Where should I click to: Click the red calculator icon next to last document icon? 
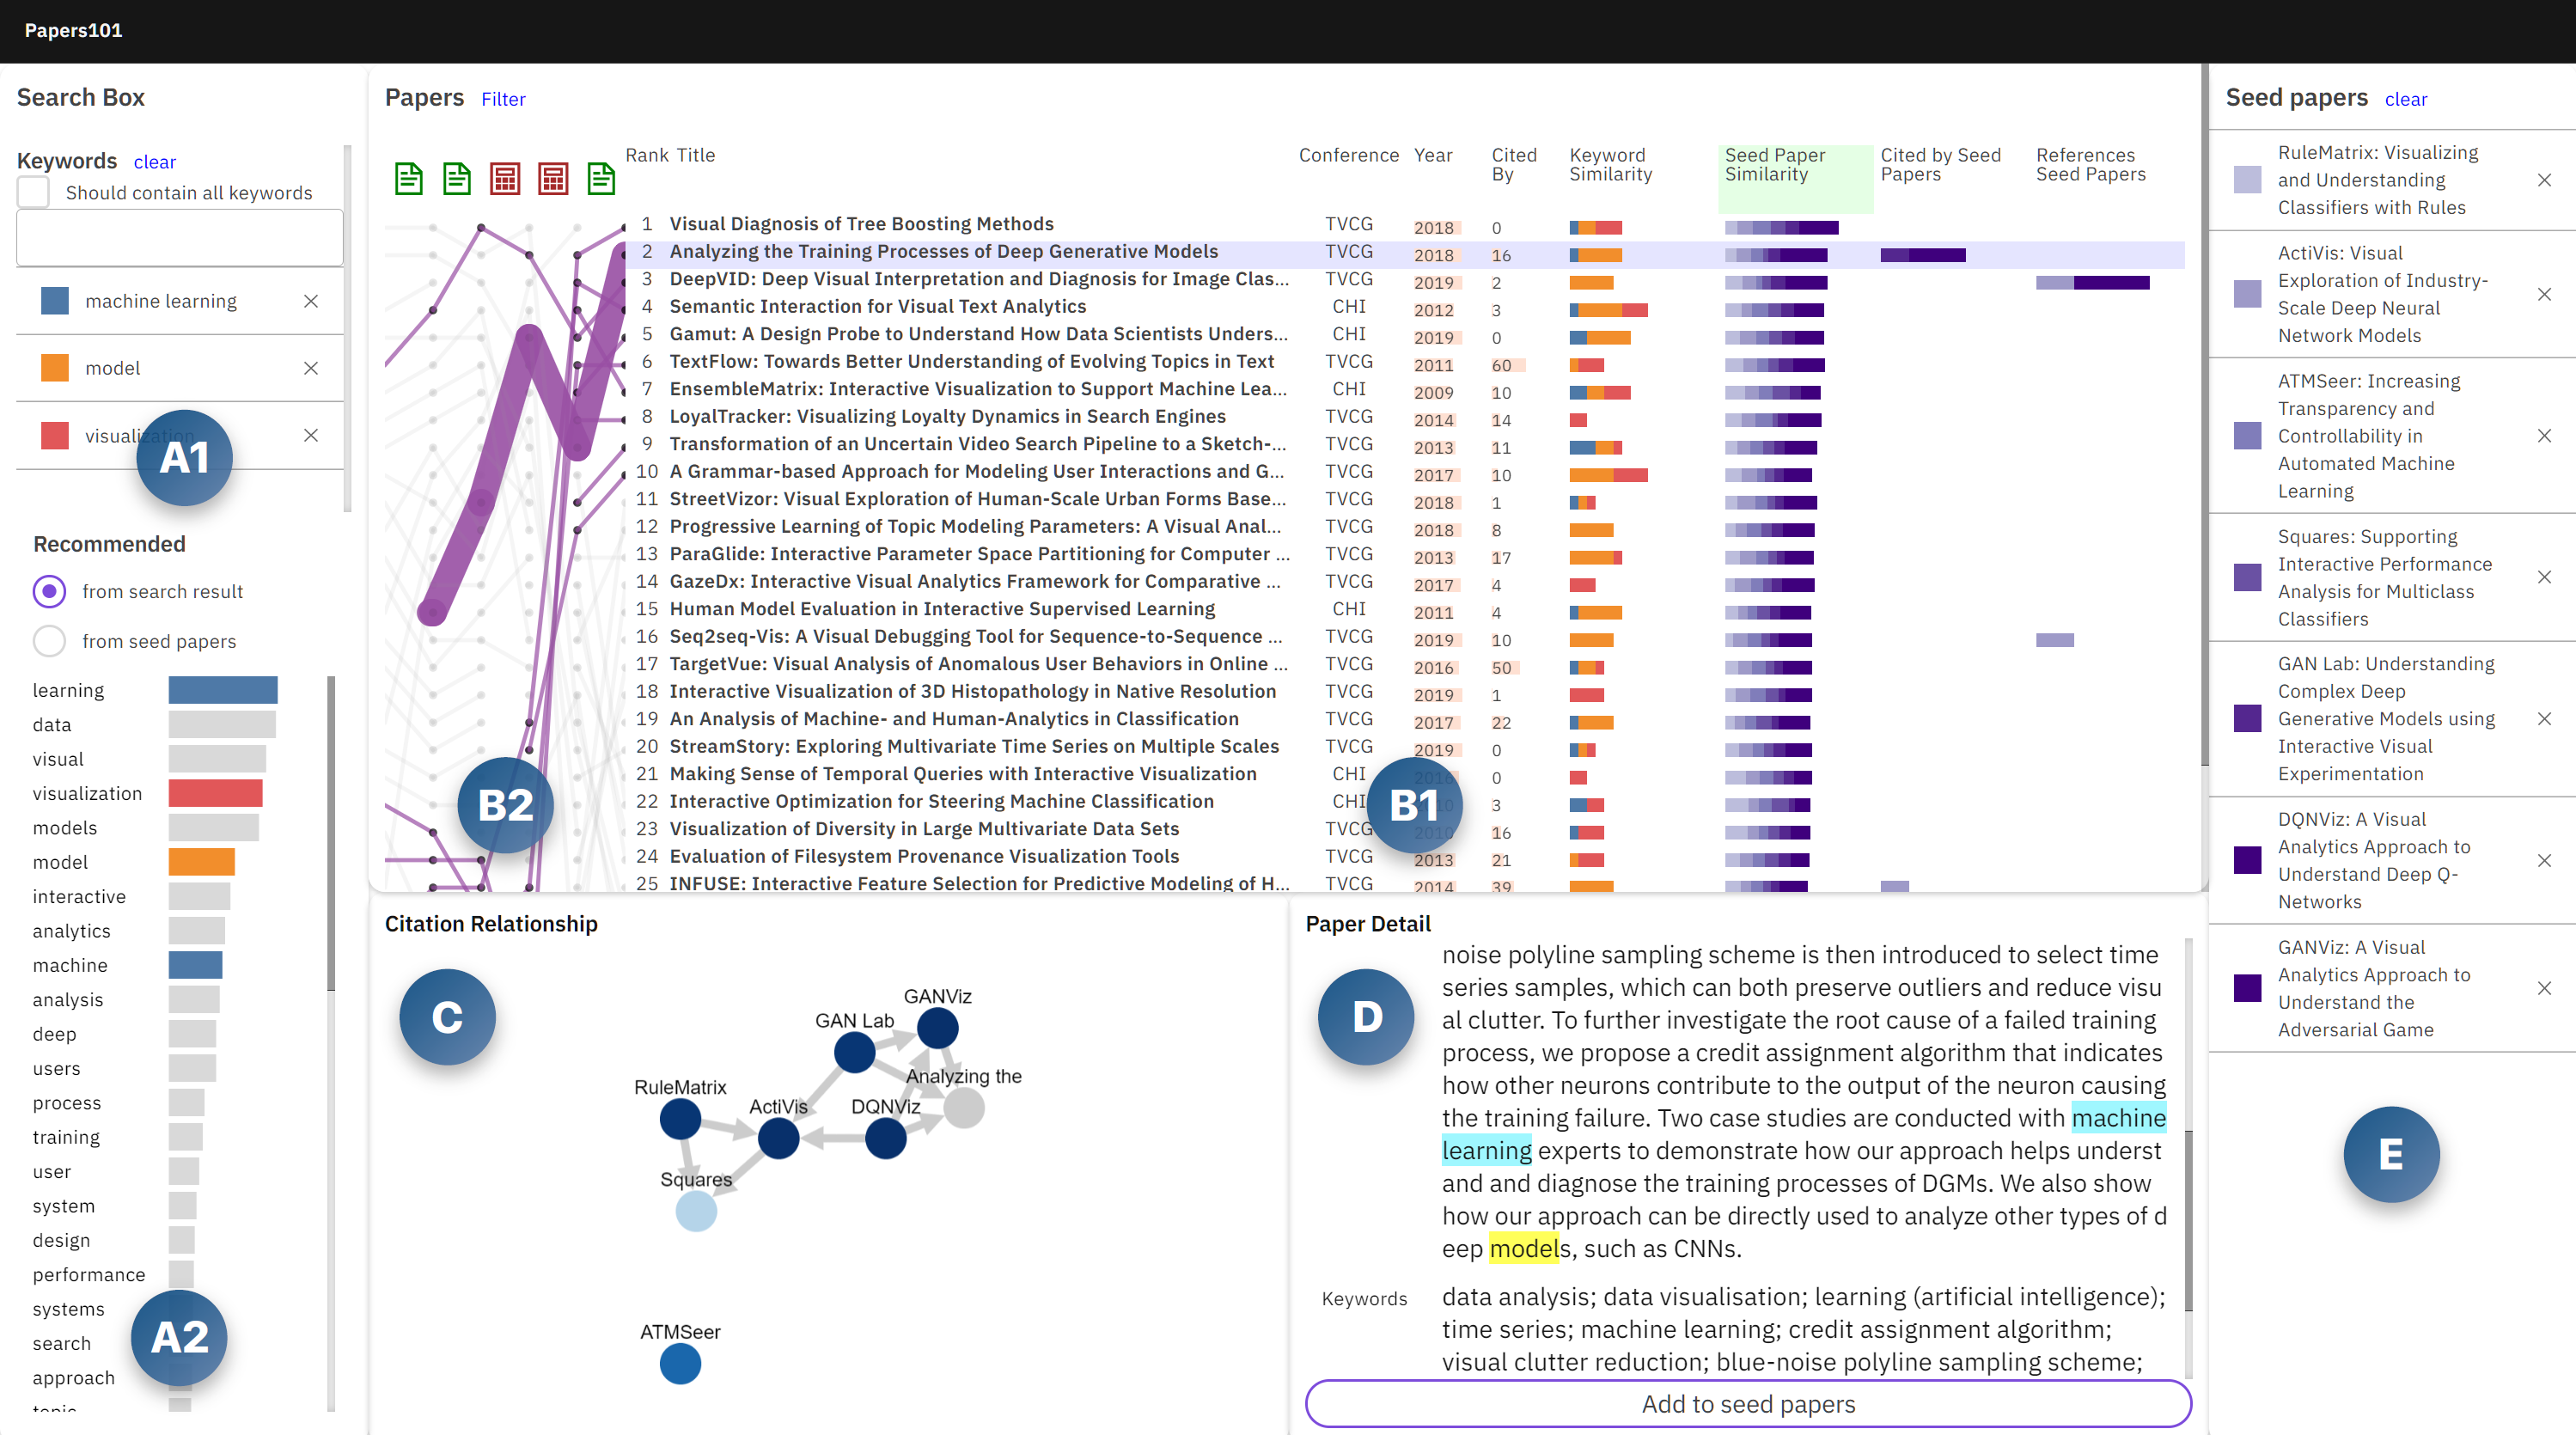[553, 179]
